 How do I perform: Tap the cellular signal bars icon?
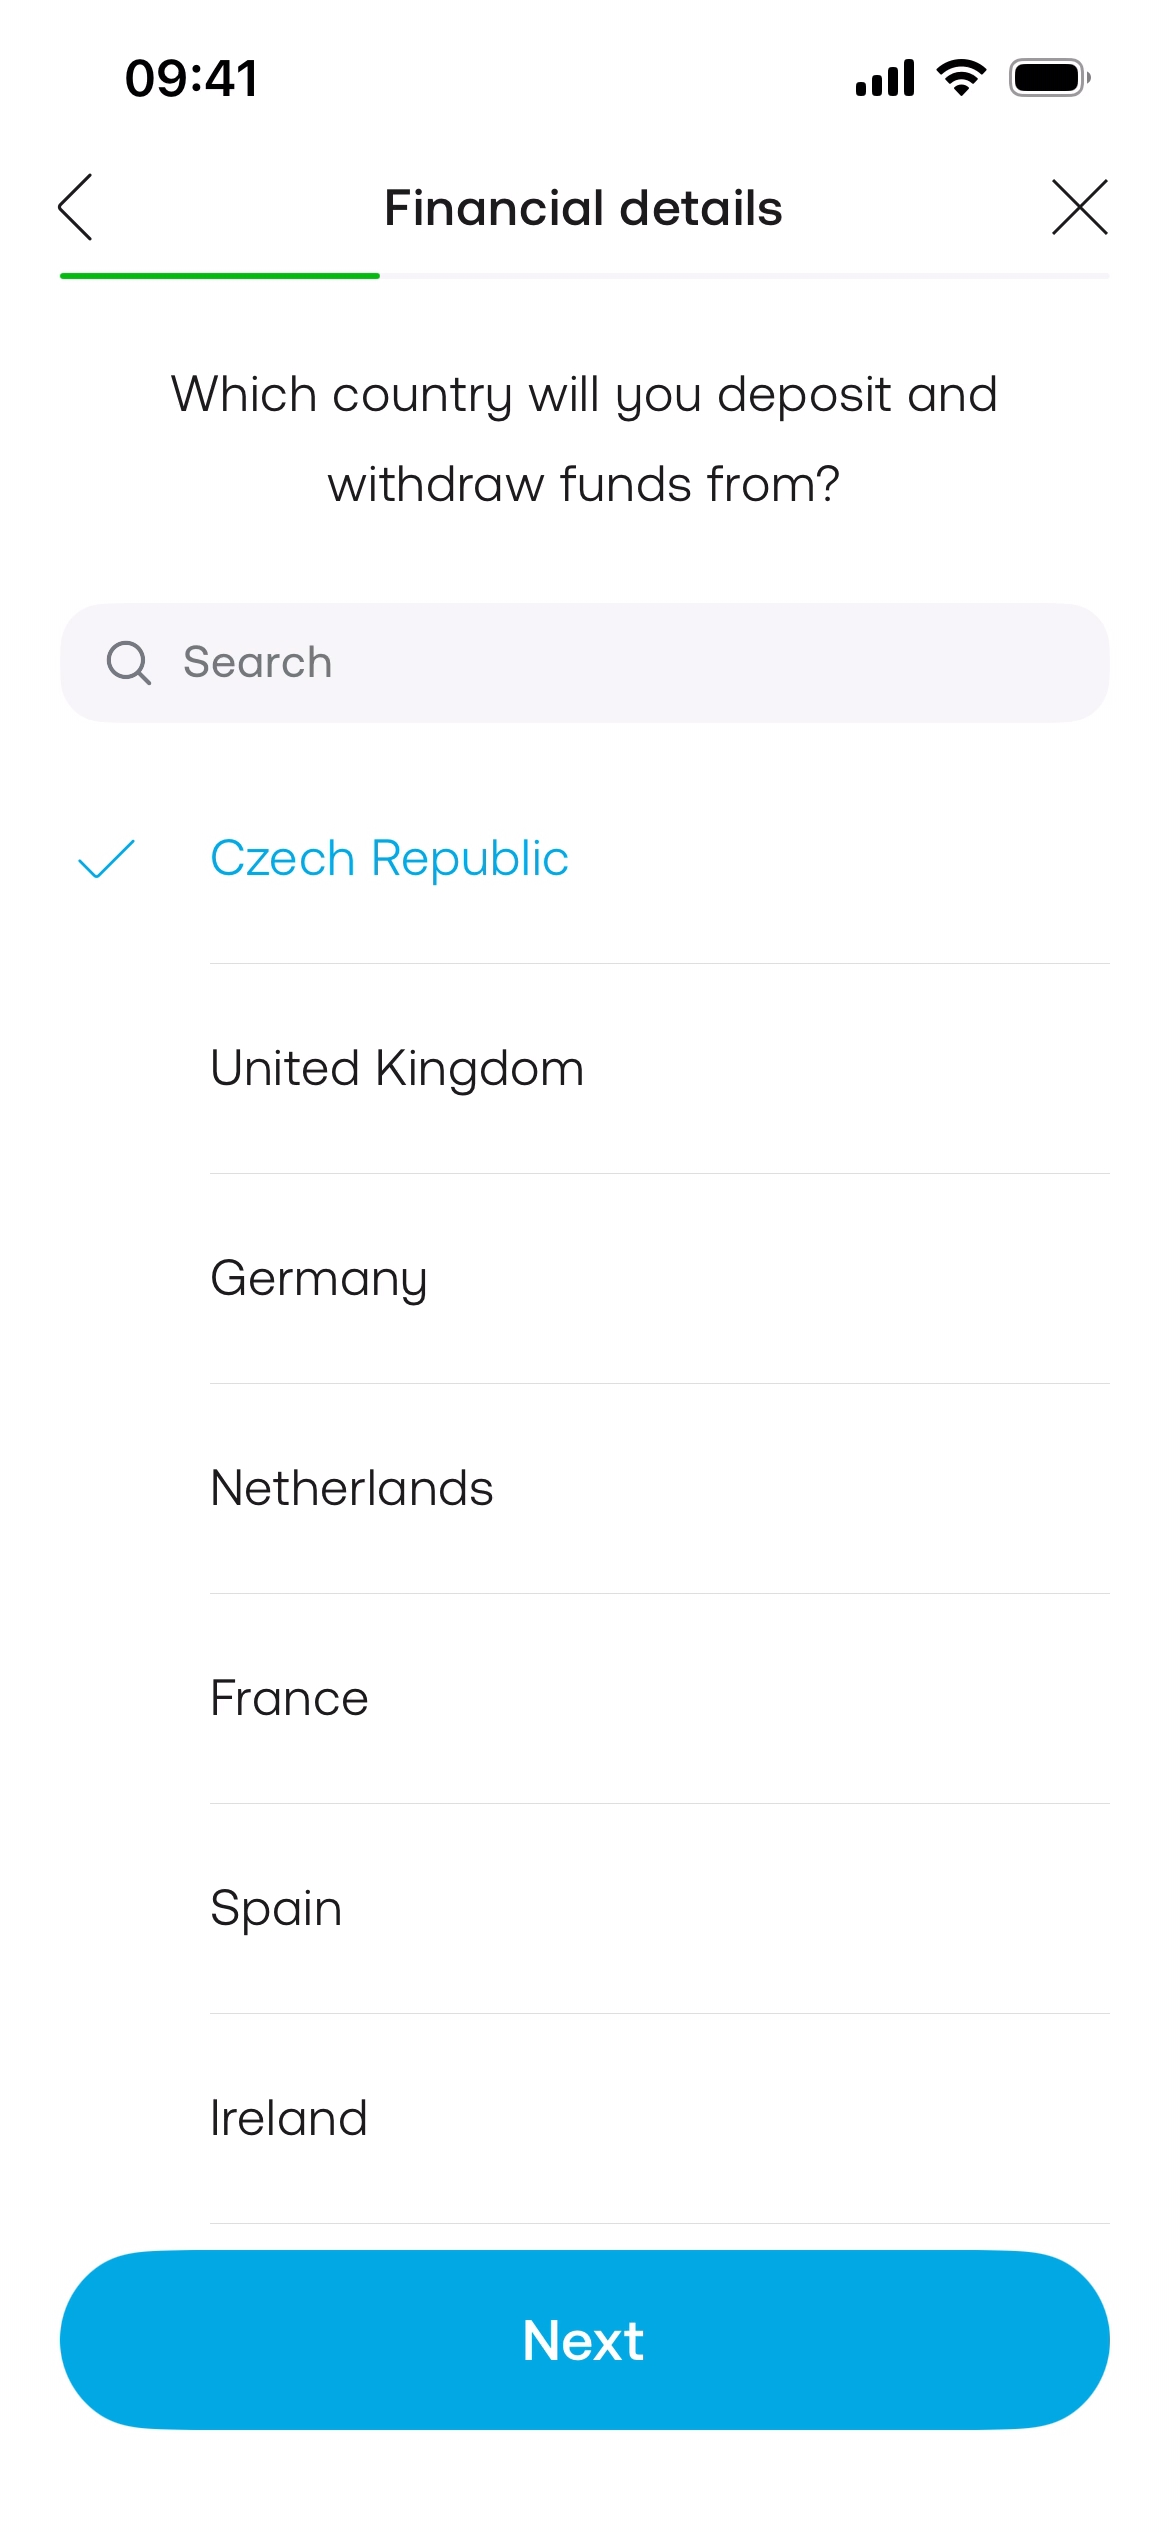coord(885,78)
